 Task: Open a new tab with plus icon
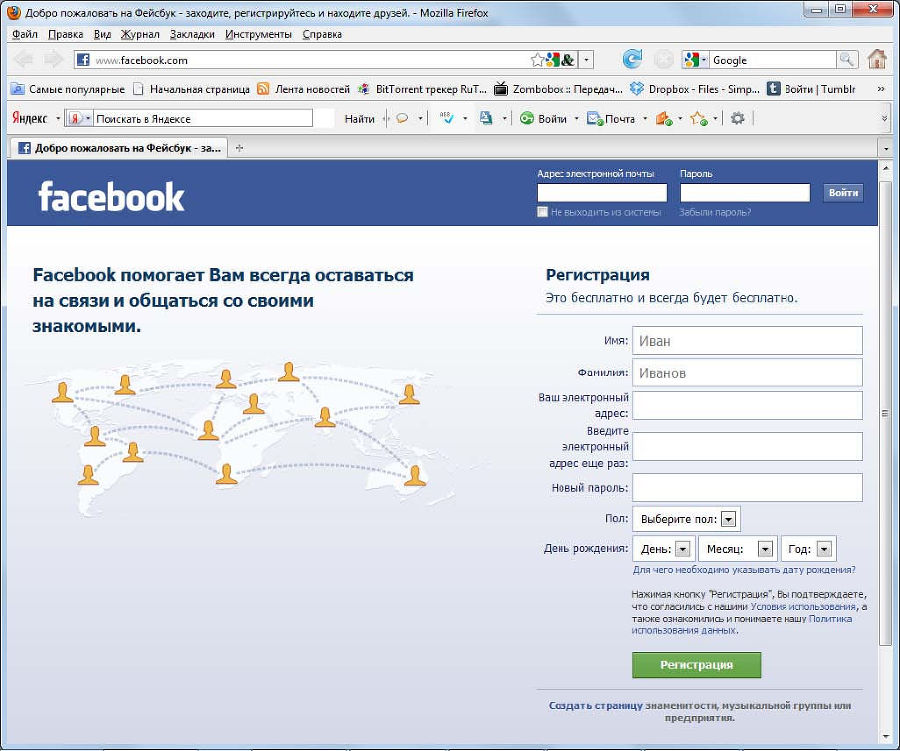(x=239, y=148)
